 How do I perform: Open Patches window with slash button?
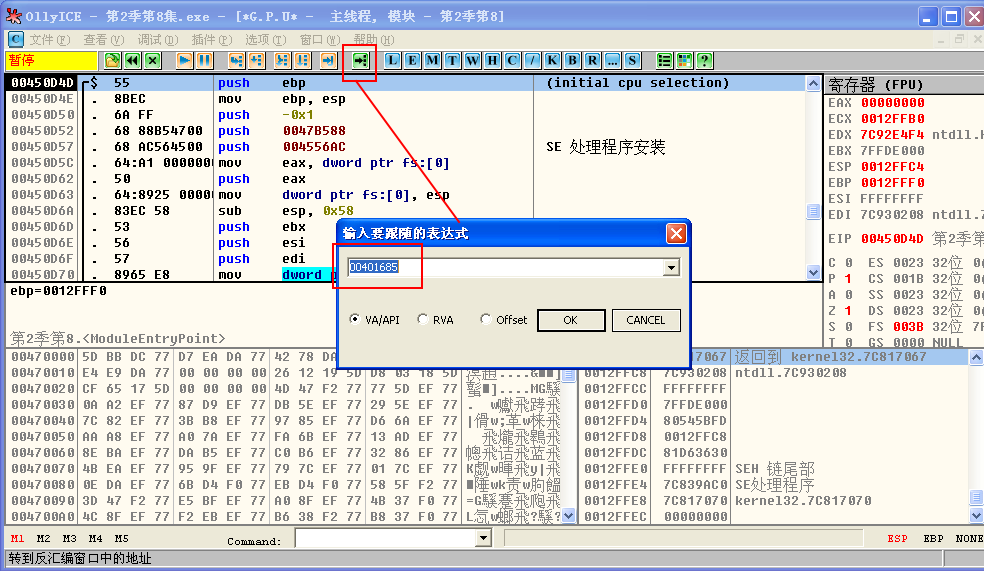coord(532,61)
